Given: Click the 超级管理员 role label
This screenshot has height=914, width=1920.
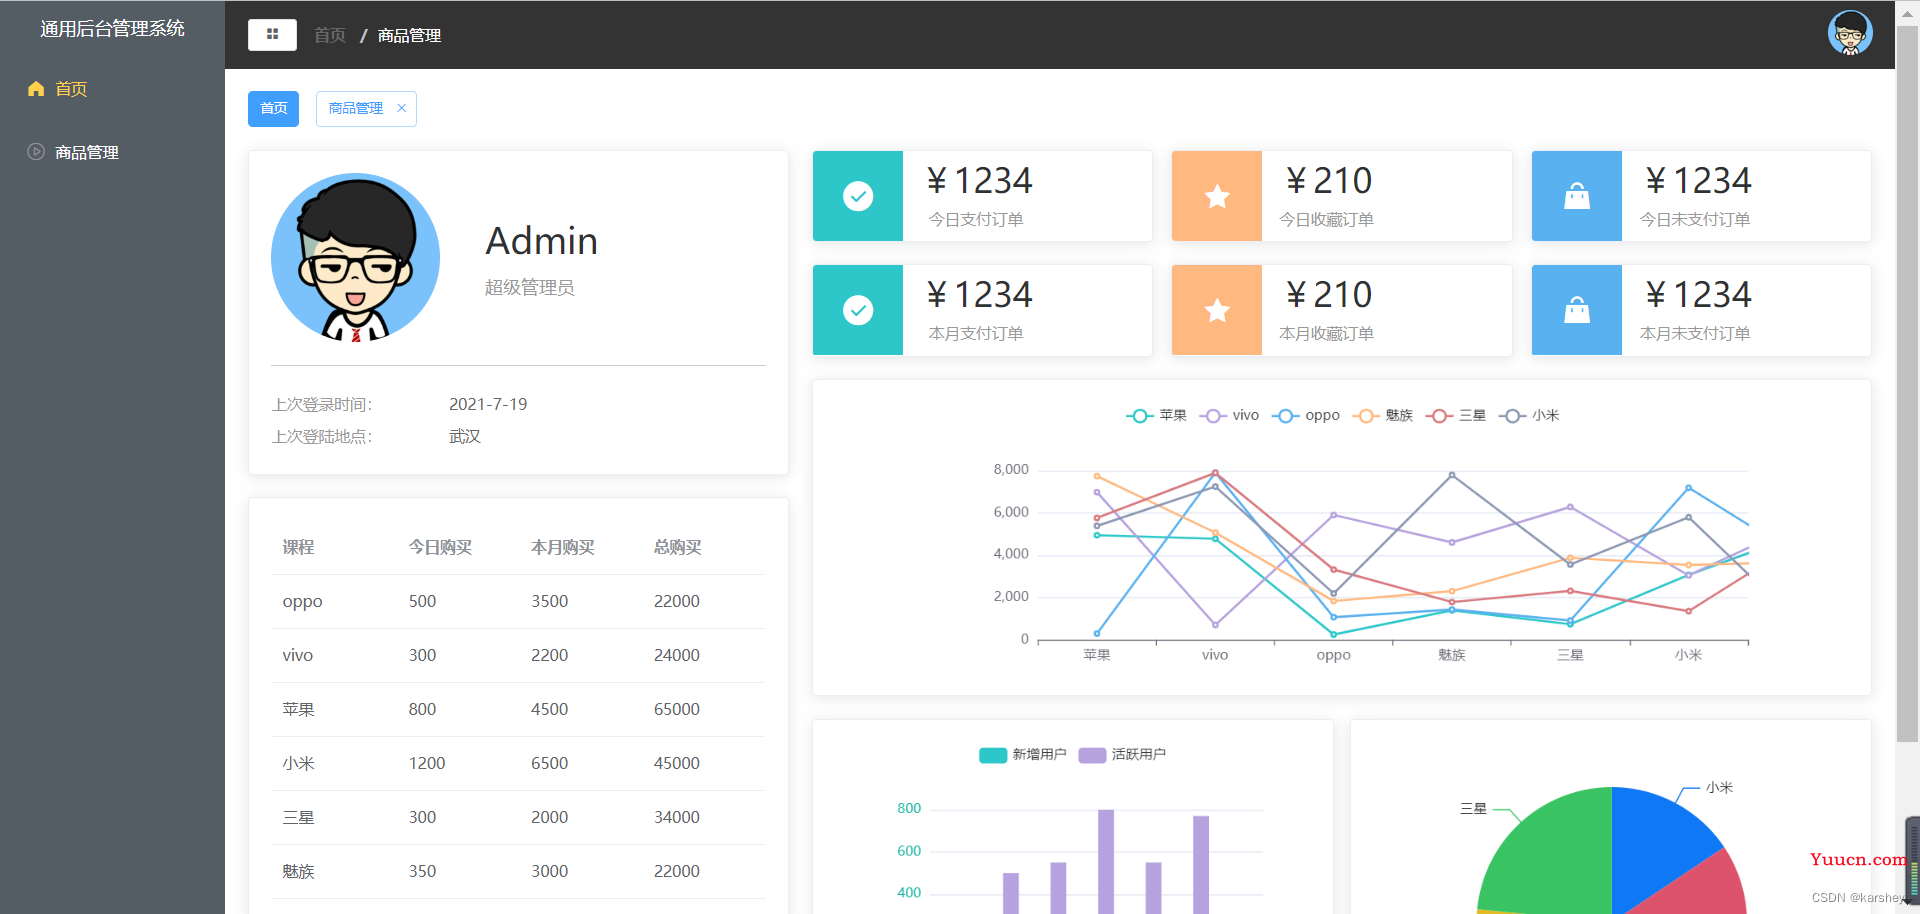Looking at the screenshot, I should [x=530, y=288].
